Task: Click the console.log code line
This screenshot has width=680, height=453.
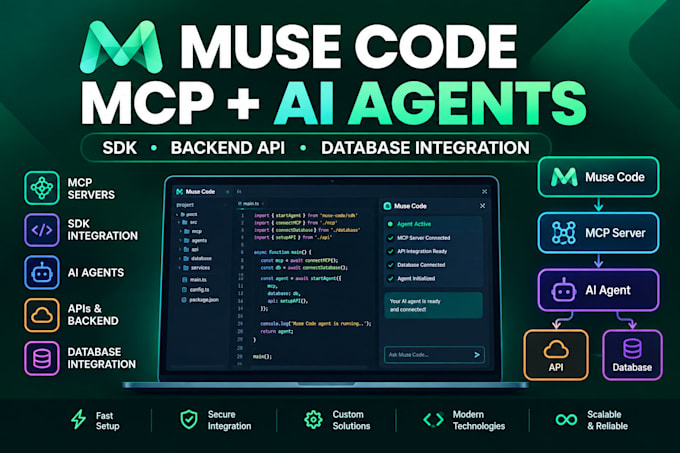Action: click(316, 323)
